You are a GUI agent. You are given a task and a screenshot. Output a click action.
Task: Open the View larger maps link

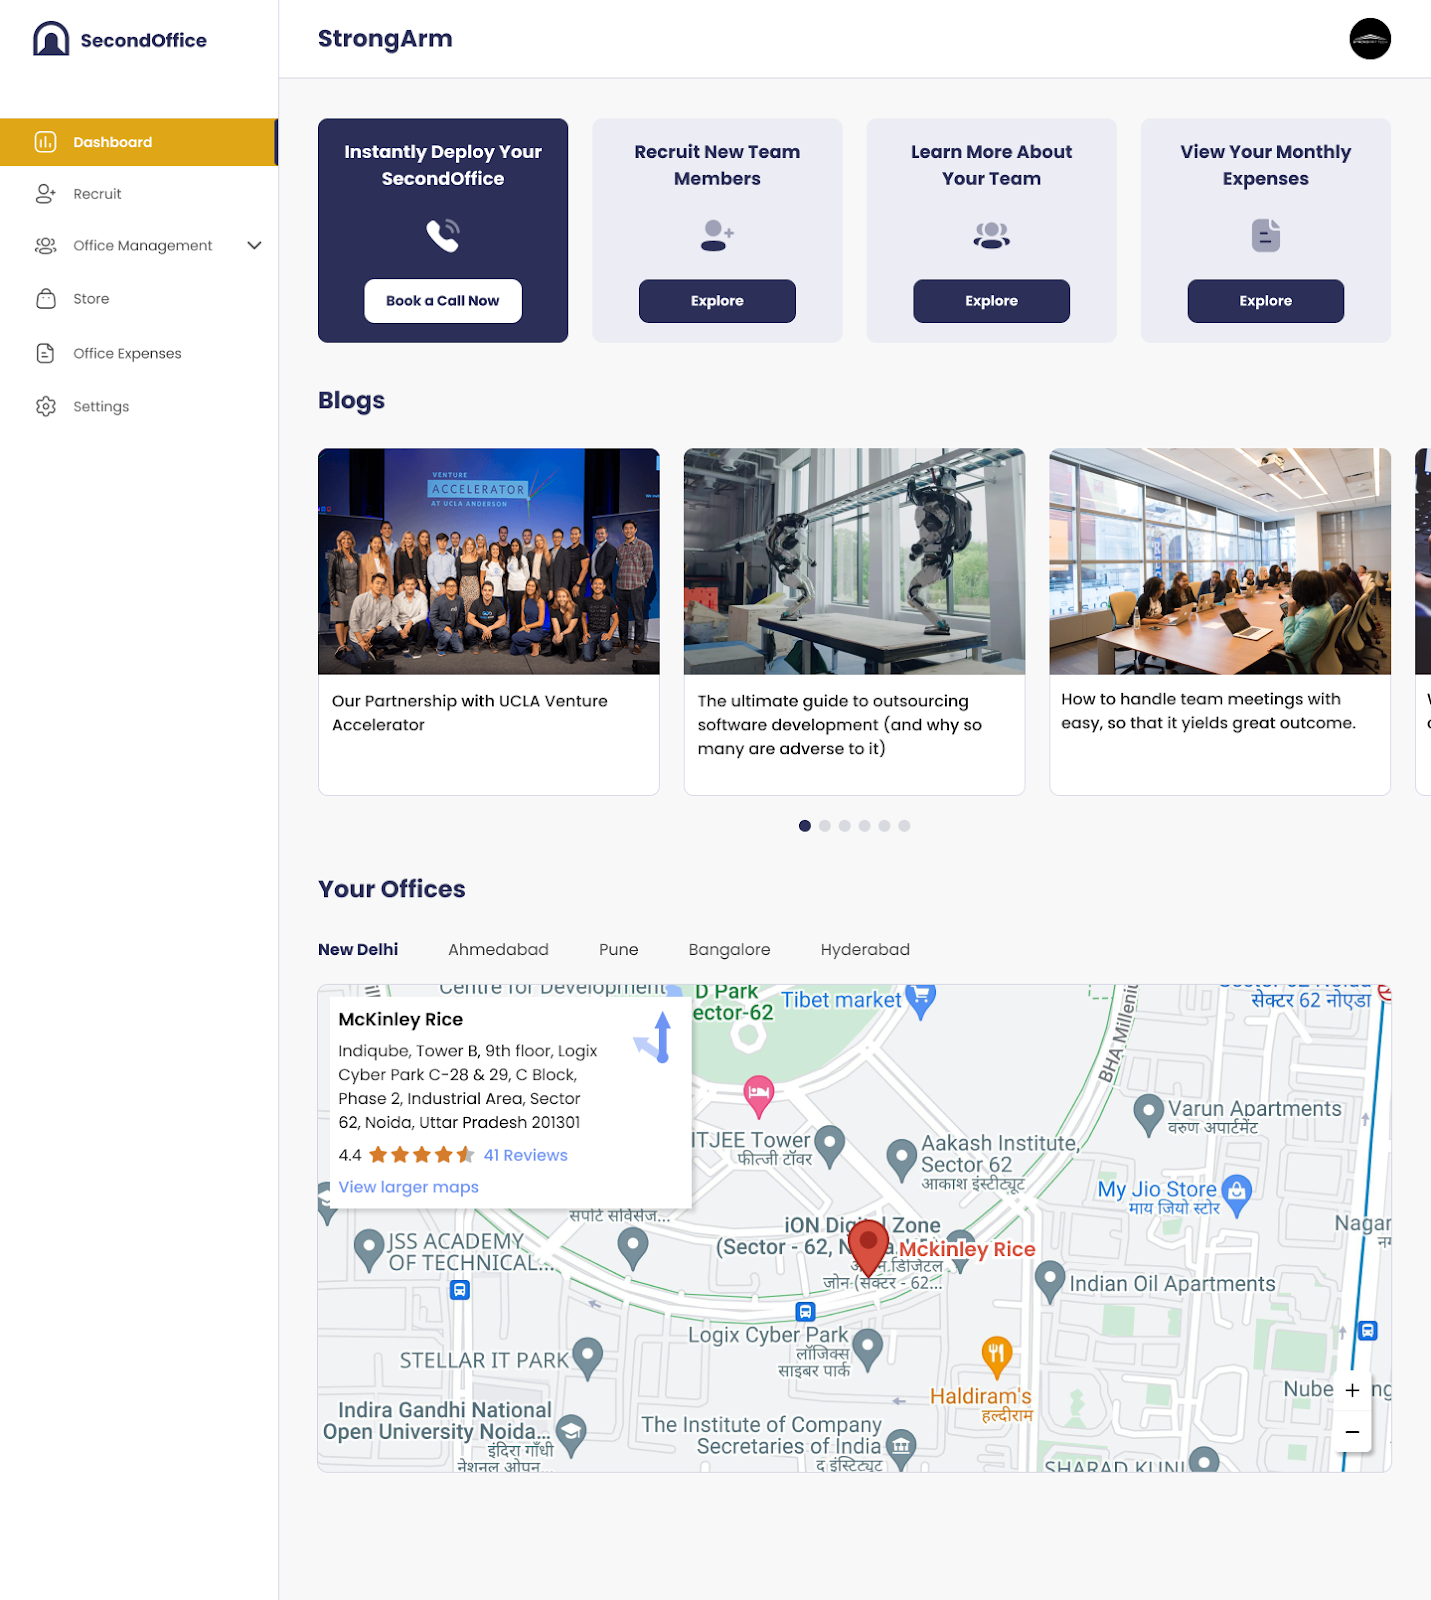408,1187
